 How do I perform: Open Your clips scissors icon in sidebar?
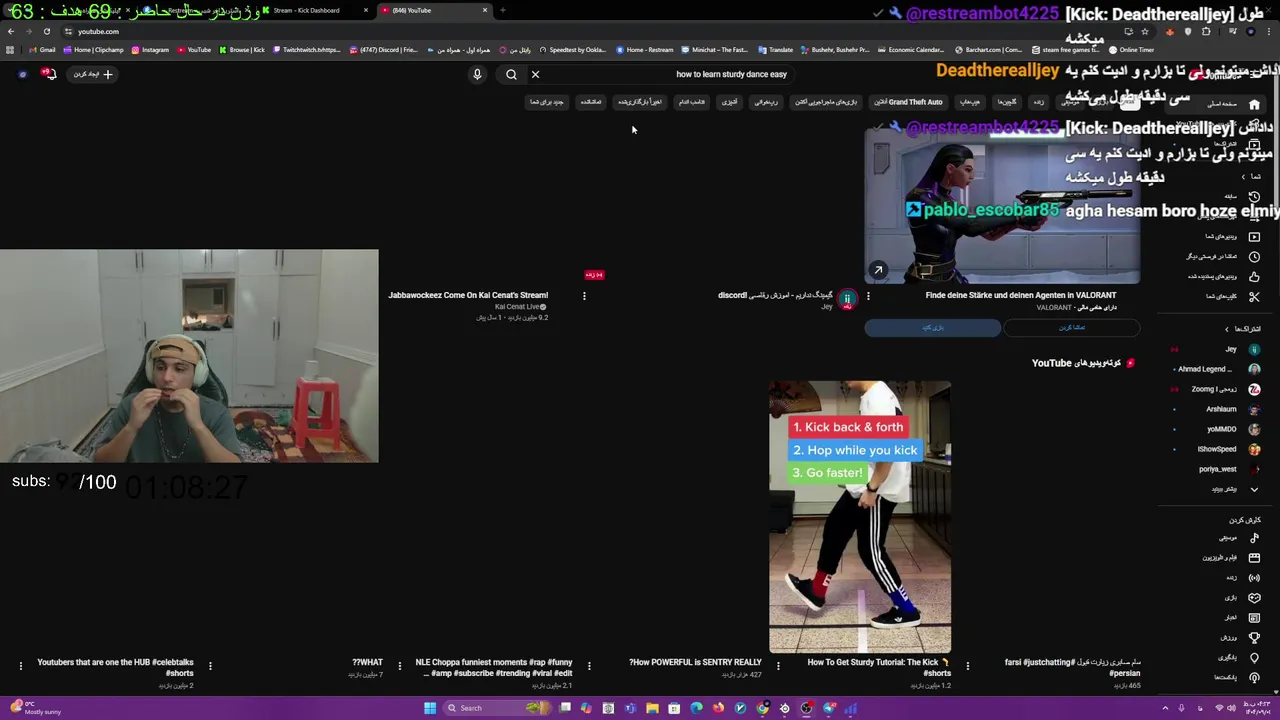1254,296
